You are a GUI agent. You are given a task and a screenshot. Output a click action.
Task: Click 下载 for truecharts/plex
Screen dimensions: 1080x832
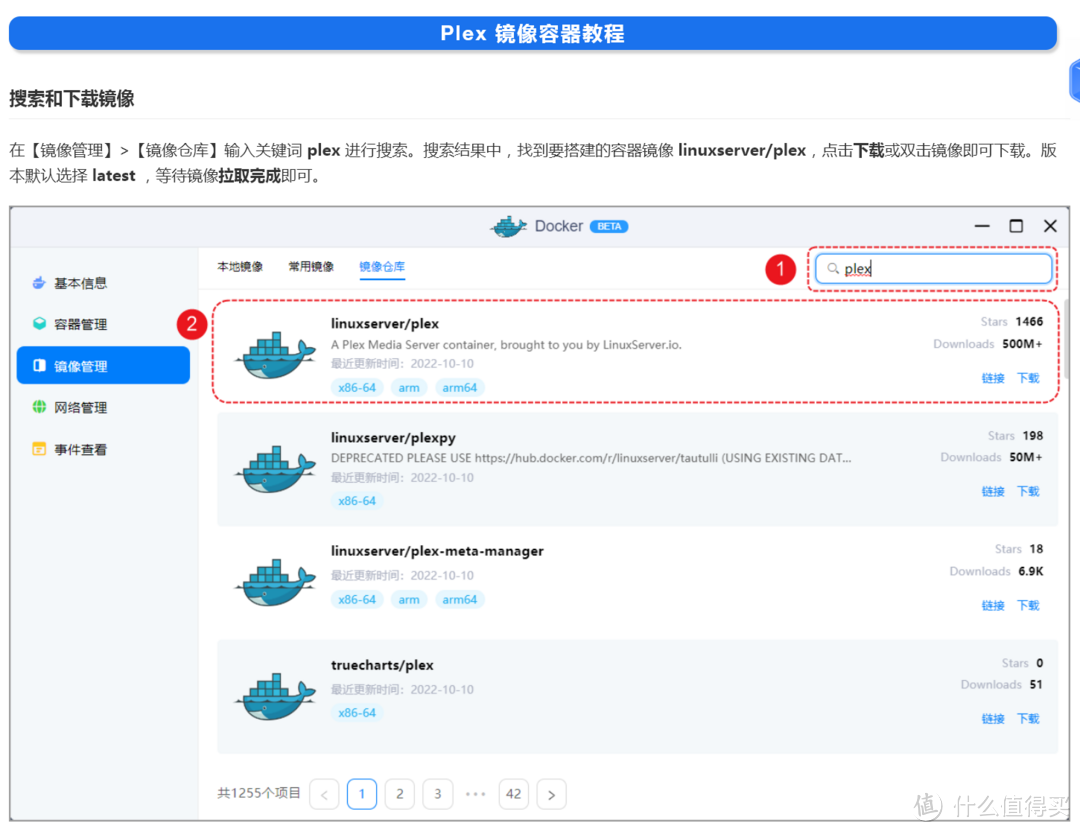point(1028,719)
